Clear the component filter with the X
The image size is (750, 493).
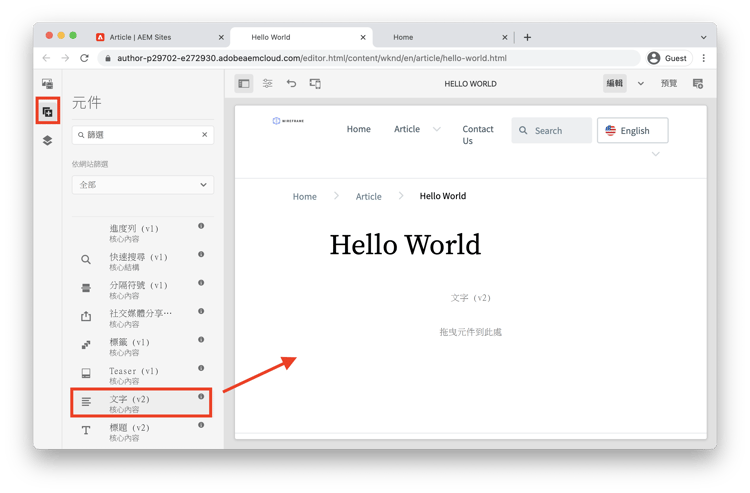[x=205, y=135]
